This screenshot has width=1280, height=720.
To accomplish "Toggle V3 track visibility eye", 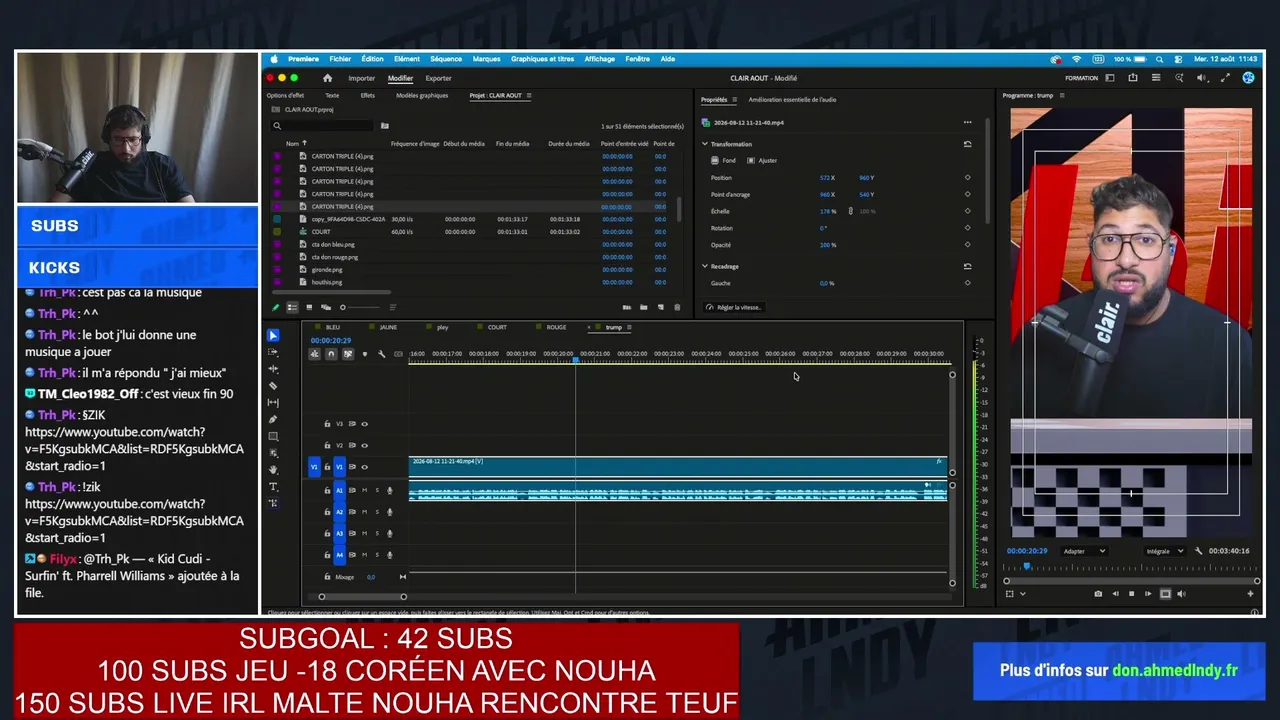I will point(364,424).
